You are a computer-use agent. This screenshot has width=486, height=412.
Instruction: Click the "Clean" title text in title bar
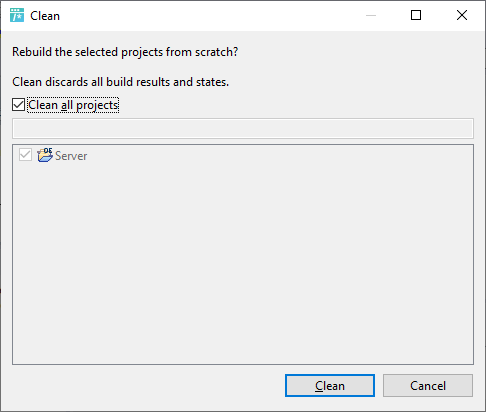[x=45, y=16]
